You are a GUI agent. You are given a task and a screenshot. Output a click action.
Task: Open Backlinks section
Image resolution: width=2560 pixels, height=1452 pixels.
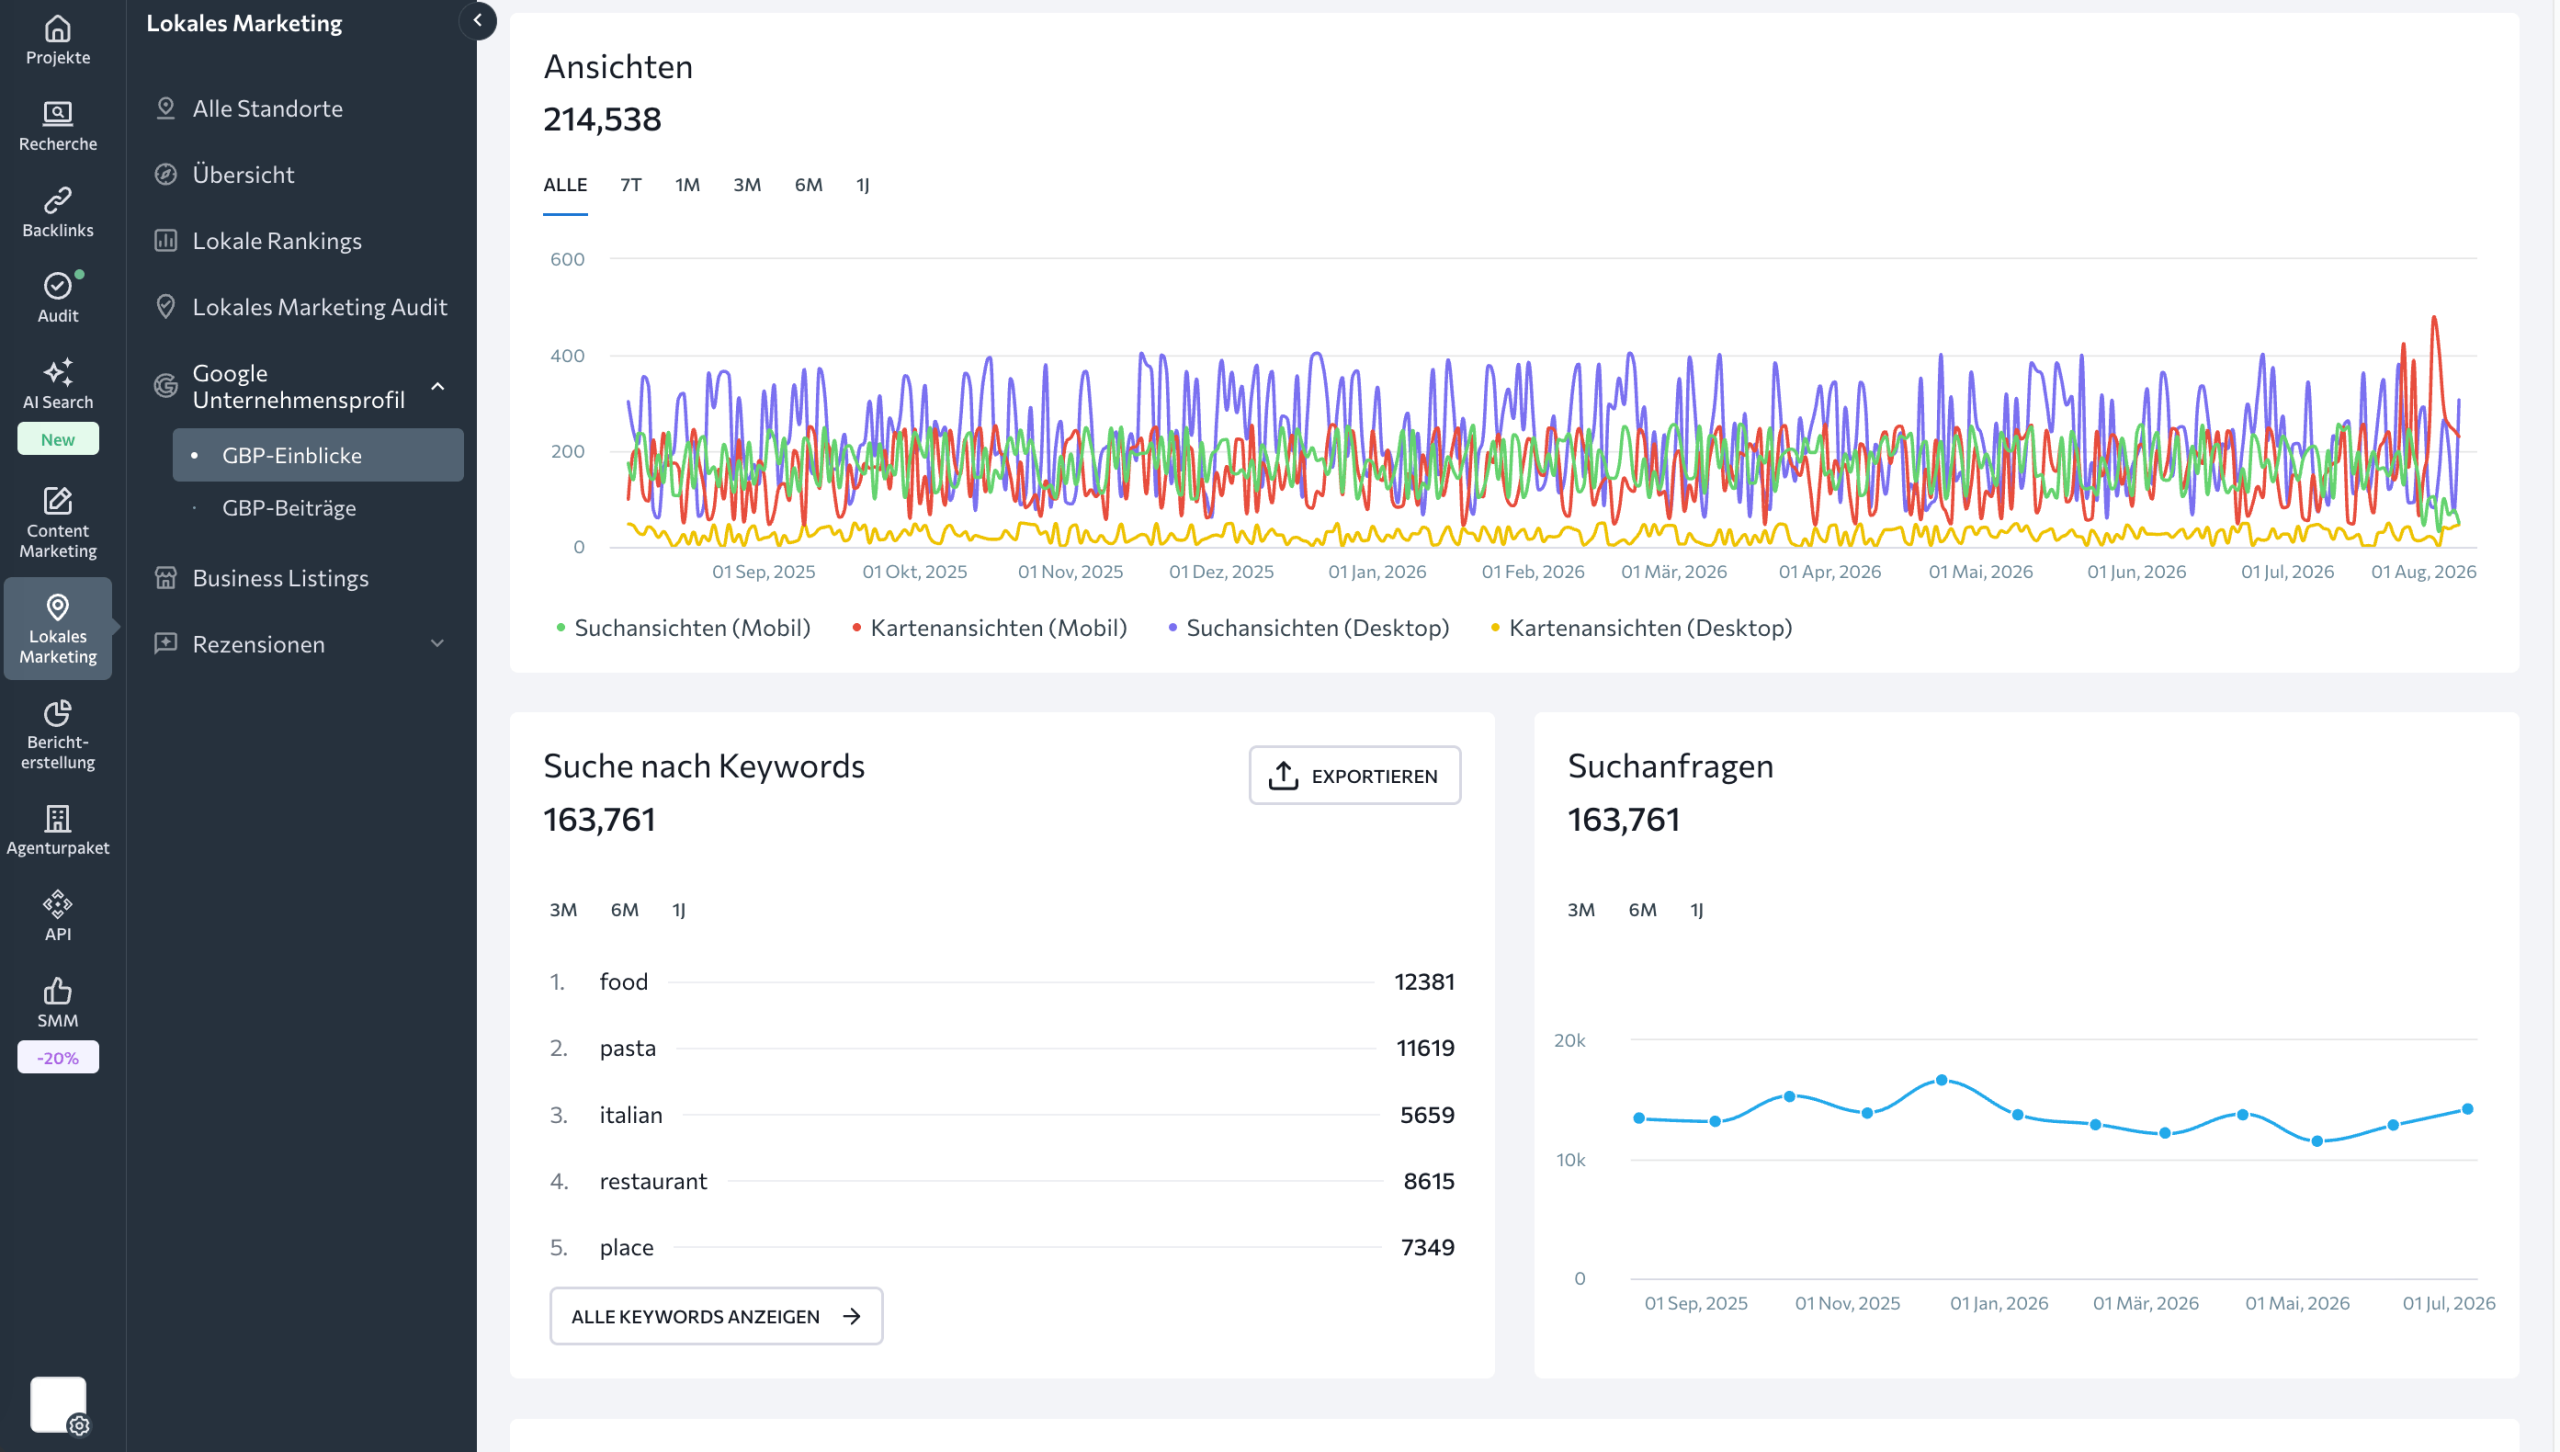[x=58, y=212]
